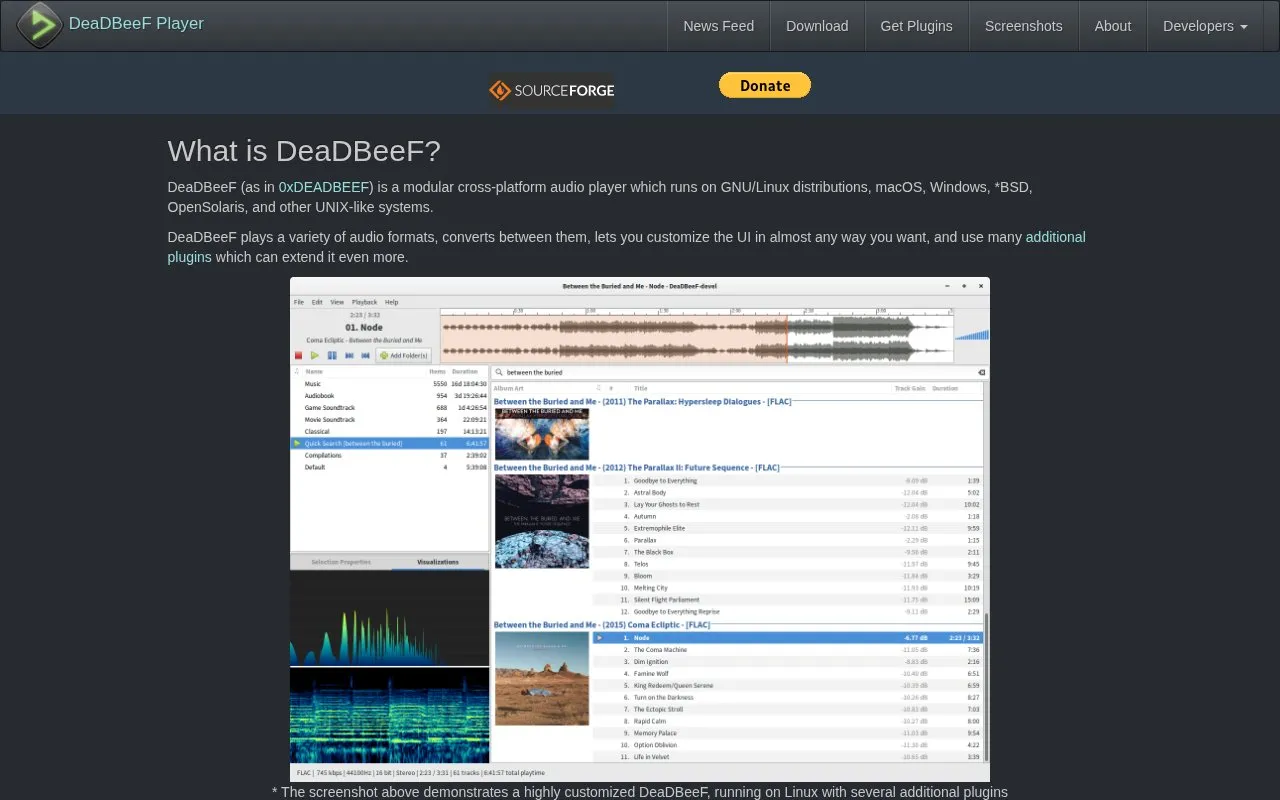The height and width of the screenshot is (800, 1280).
Task: Click the DeaDBeeF Player brand title
Action: [x=136, y=23]
